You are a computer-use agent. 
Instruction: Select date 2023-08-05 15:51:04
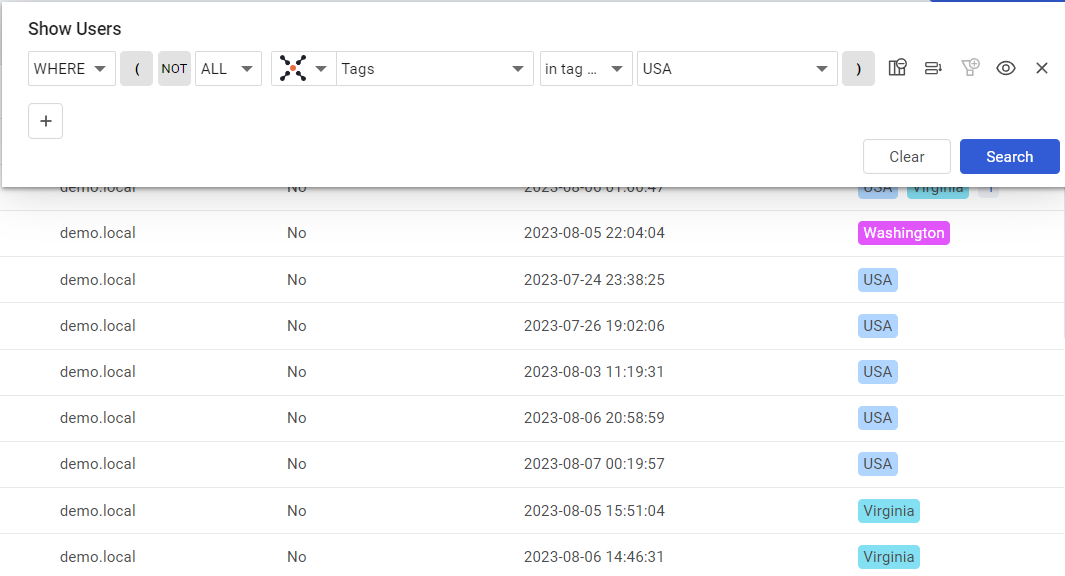594,511
